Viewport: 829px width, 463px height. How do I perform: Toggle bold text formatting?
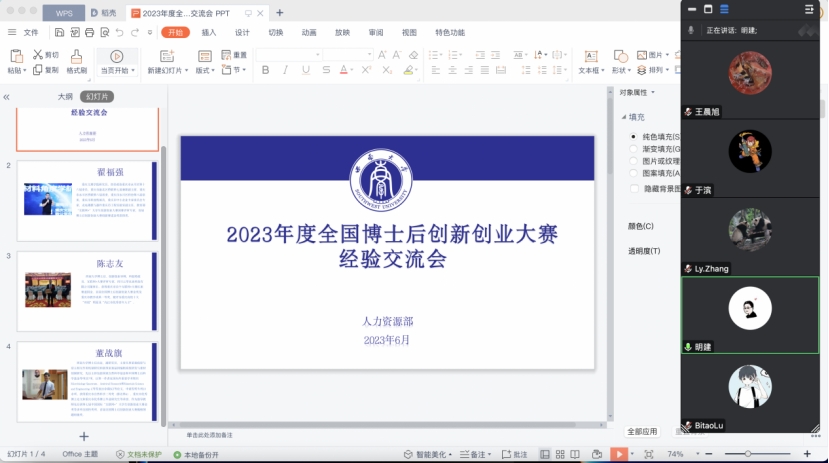[x=265, y=70]
